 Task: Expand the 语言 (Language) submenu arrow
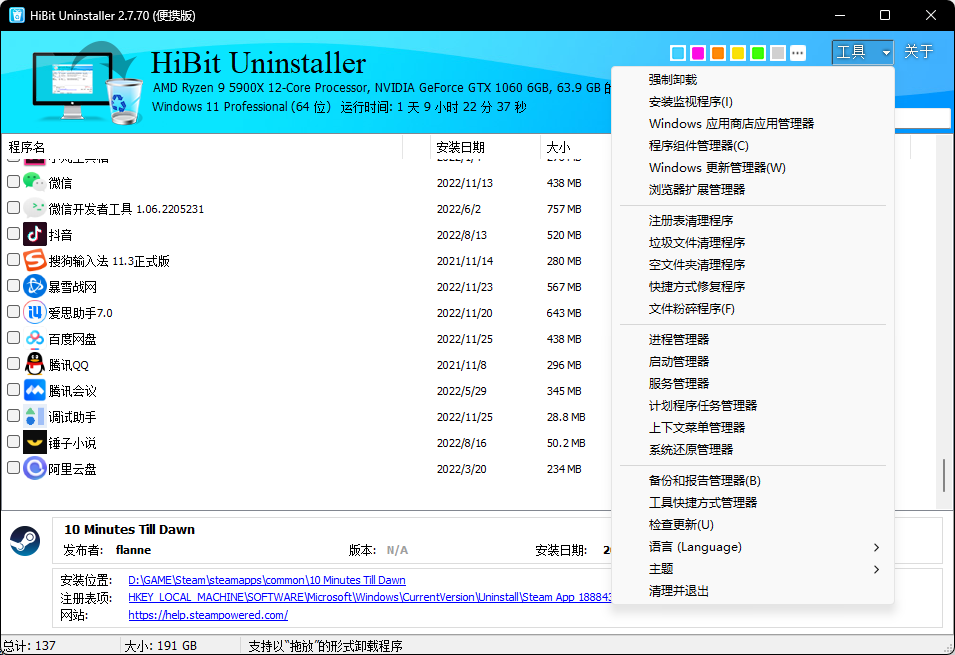876,547
